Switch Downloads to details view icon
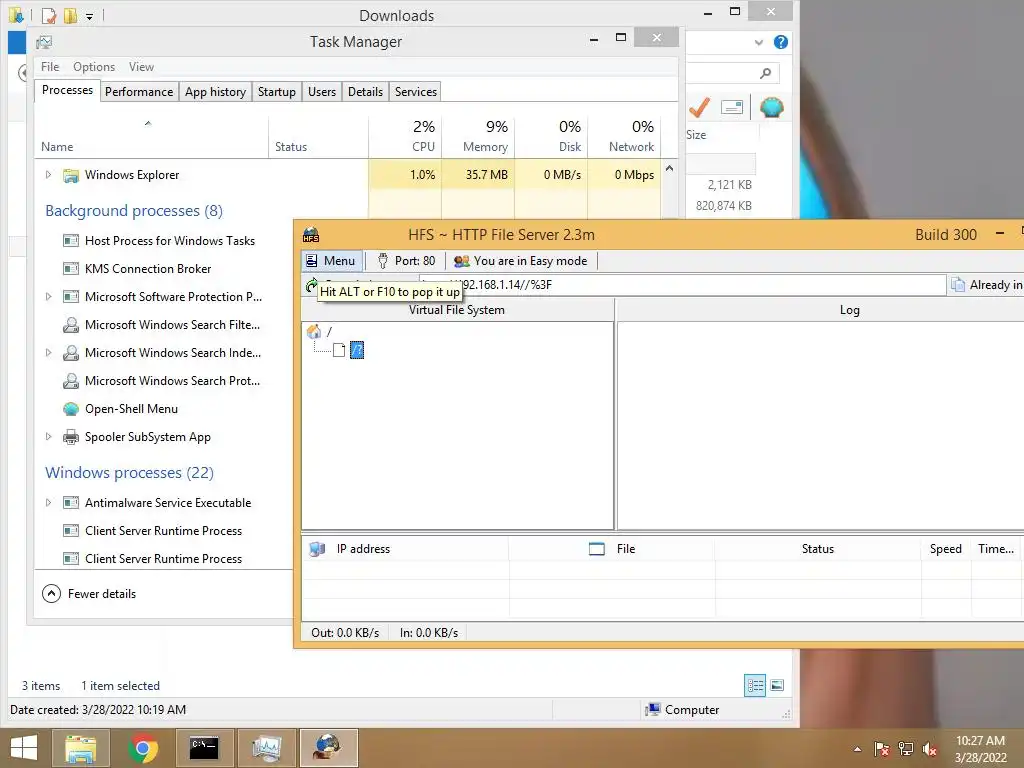1024x768 pixels. 755,685
